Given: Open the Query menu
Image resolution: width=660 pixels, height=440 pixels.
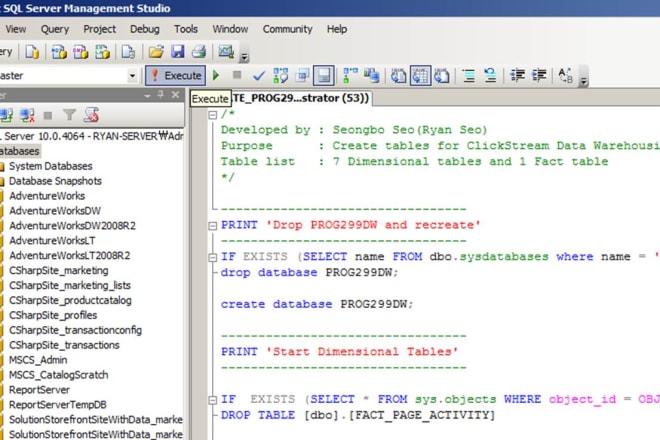Looking at the screenshot, I should (55, 29).
